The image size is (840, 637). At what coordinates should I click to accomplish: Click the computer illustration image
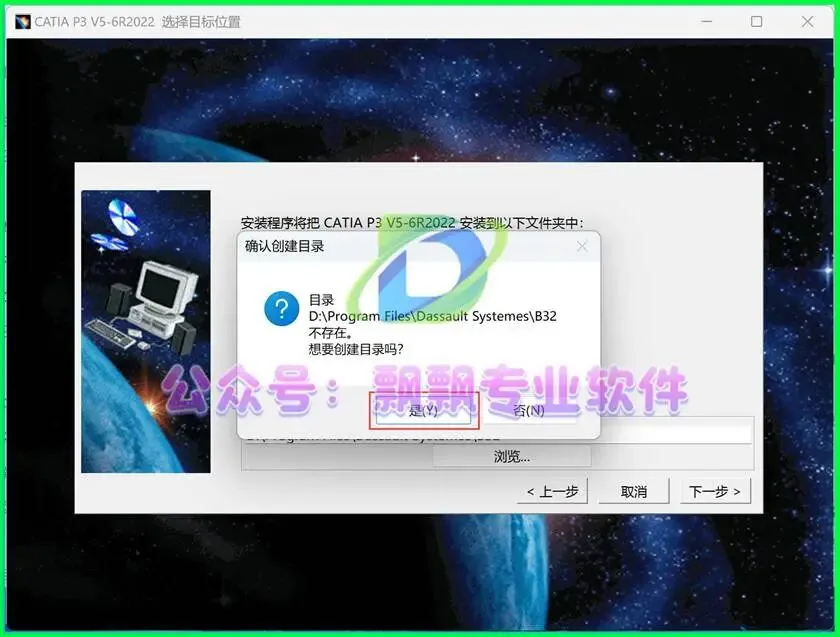(x=146, y=332)
